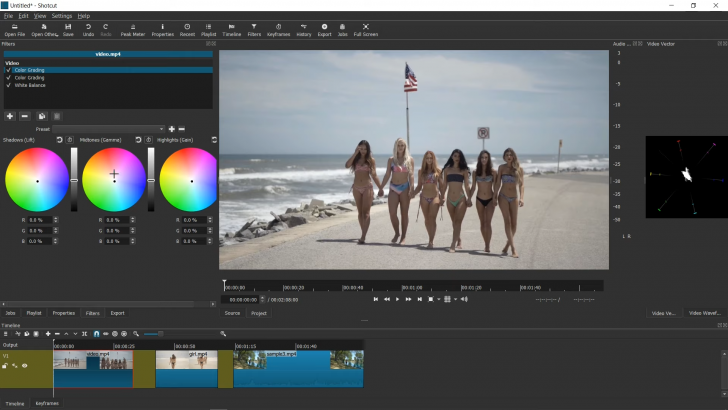The width and height of the screenshot is (728, 410).
Task: Switch to the Keyframes bottom tab
Action: [x=47, y=403]
